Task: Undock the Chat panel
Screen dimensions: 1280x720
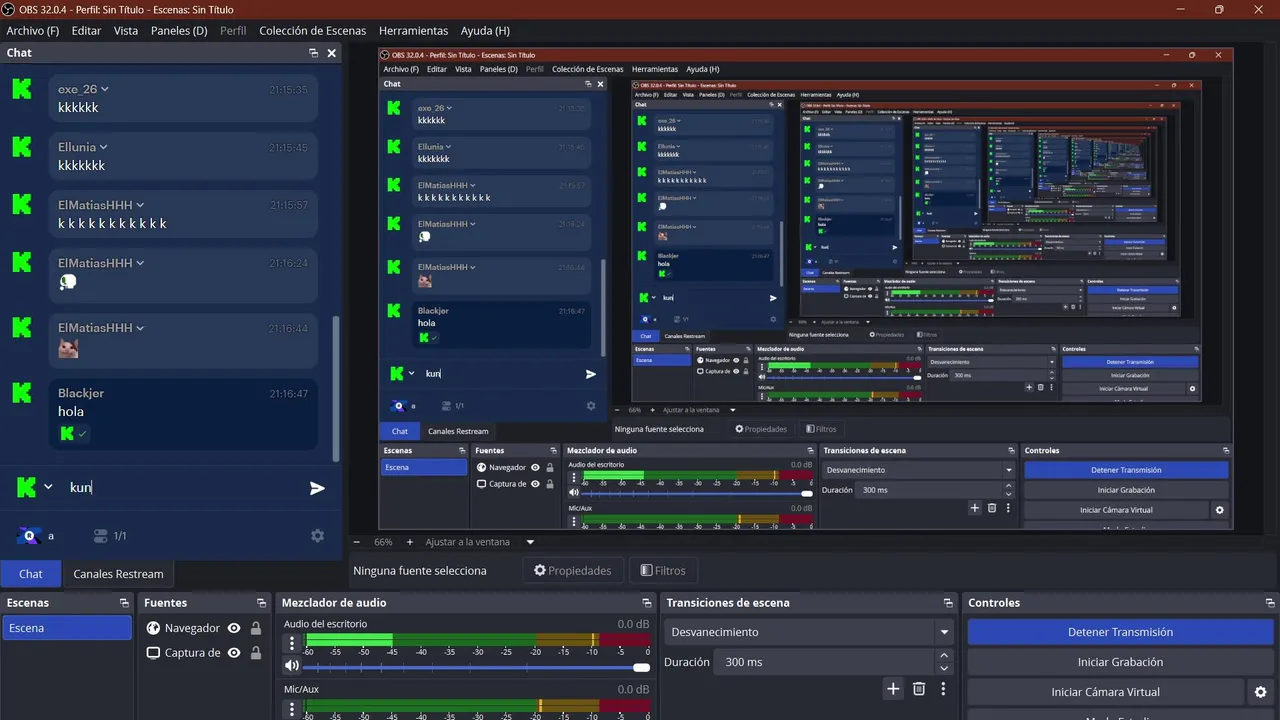Action: 313,53
